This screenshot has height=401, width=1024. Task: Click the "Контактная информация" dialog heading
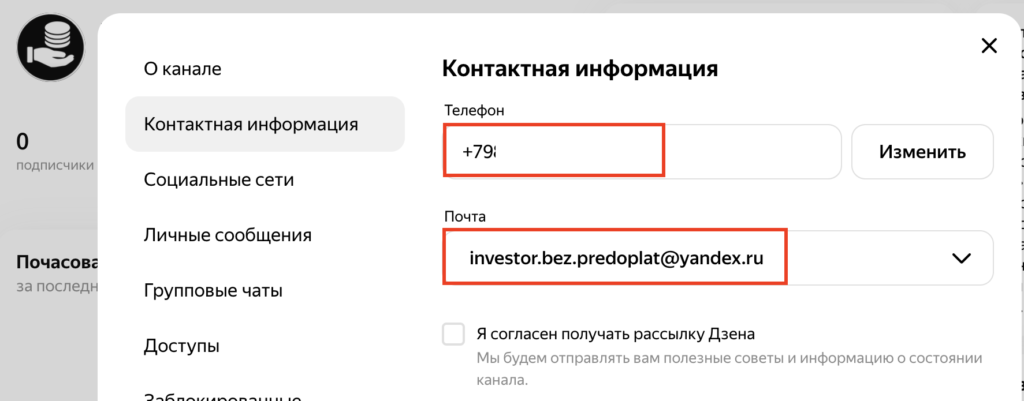point(580,70)
